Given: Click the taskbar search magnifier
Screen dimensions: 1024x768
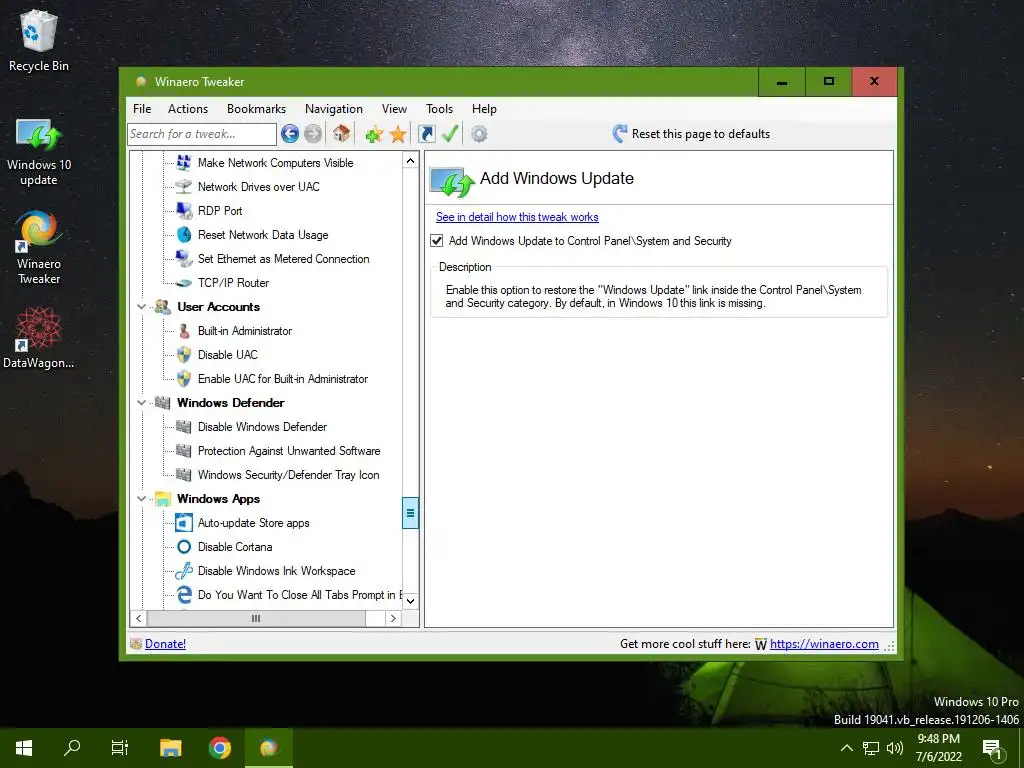Looking at the screenshot, I should 72,748.
